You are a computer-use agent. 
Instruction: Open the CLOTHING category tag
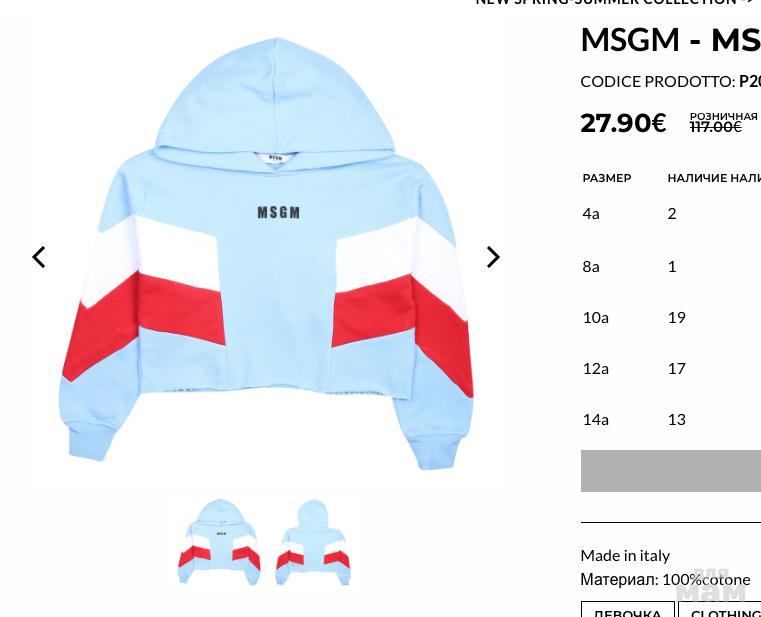[720, 610]
